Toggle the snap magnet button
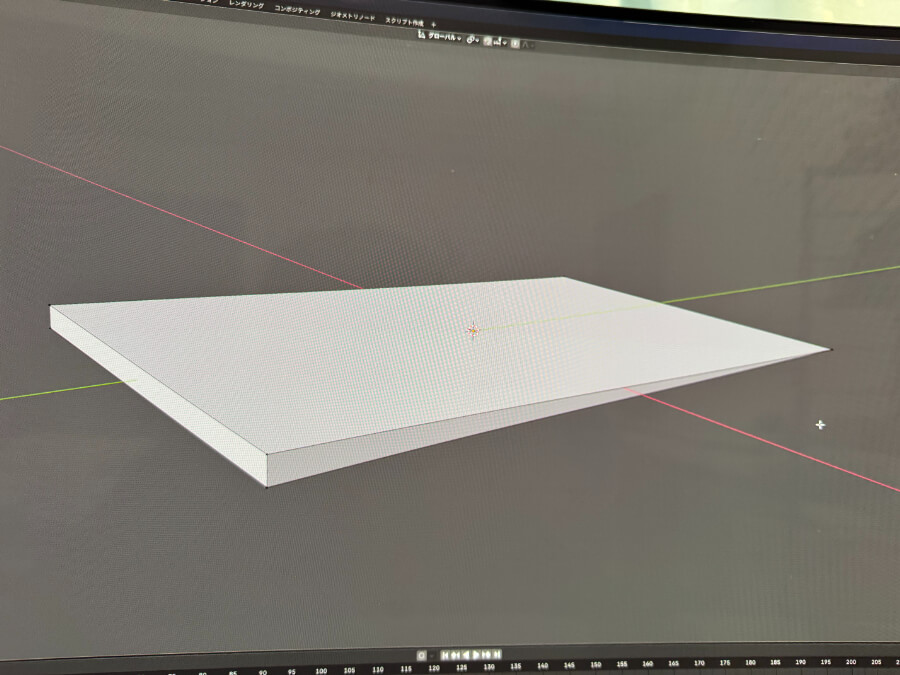900x675 pixels. click(489, 42)
